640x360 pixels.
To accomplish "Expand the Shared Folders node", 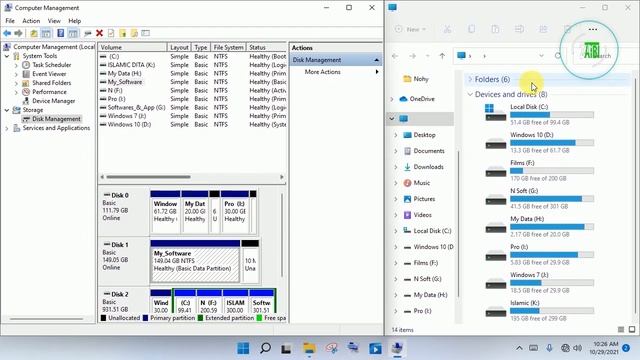I will [x=16, y=83].
